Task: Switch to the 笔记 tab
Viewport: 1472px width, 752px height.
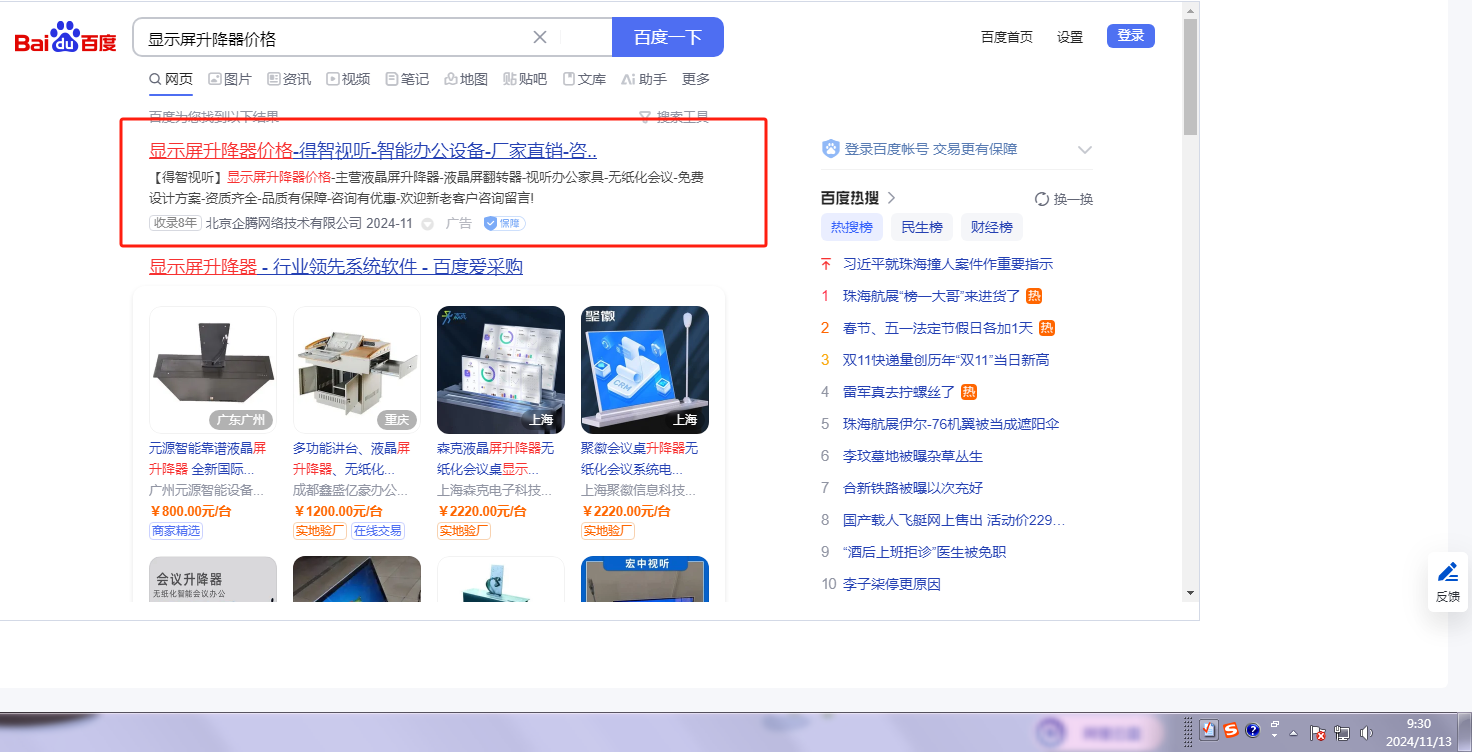Action: click(x=407, y=79)
